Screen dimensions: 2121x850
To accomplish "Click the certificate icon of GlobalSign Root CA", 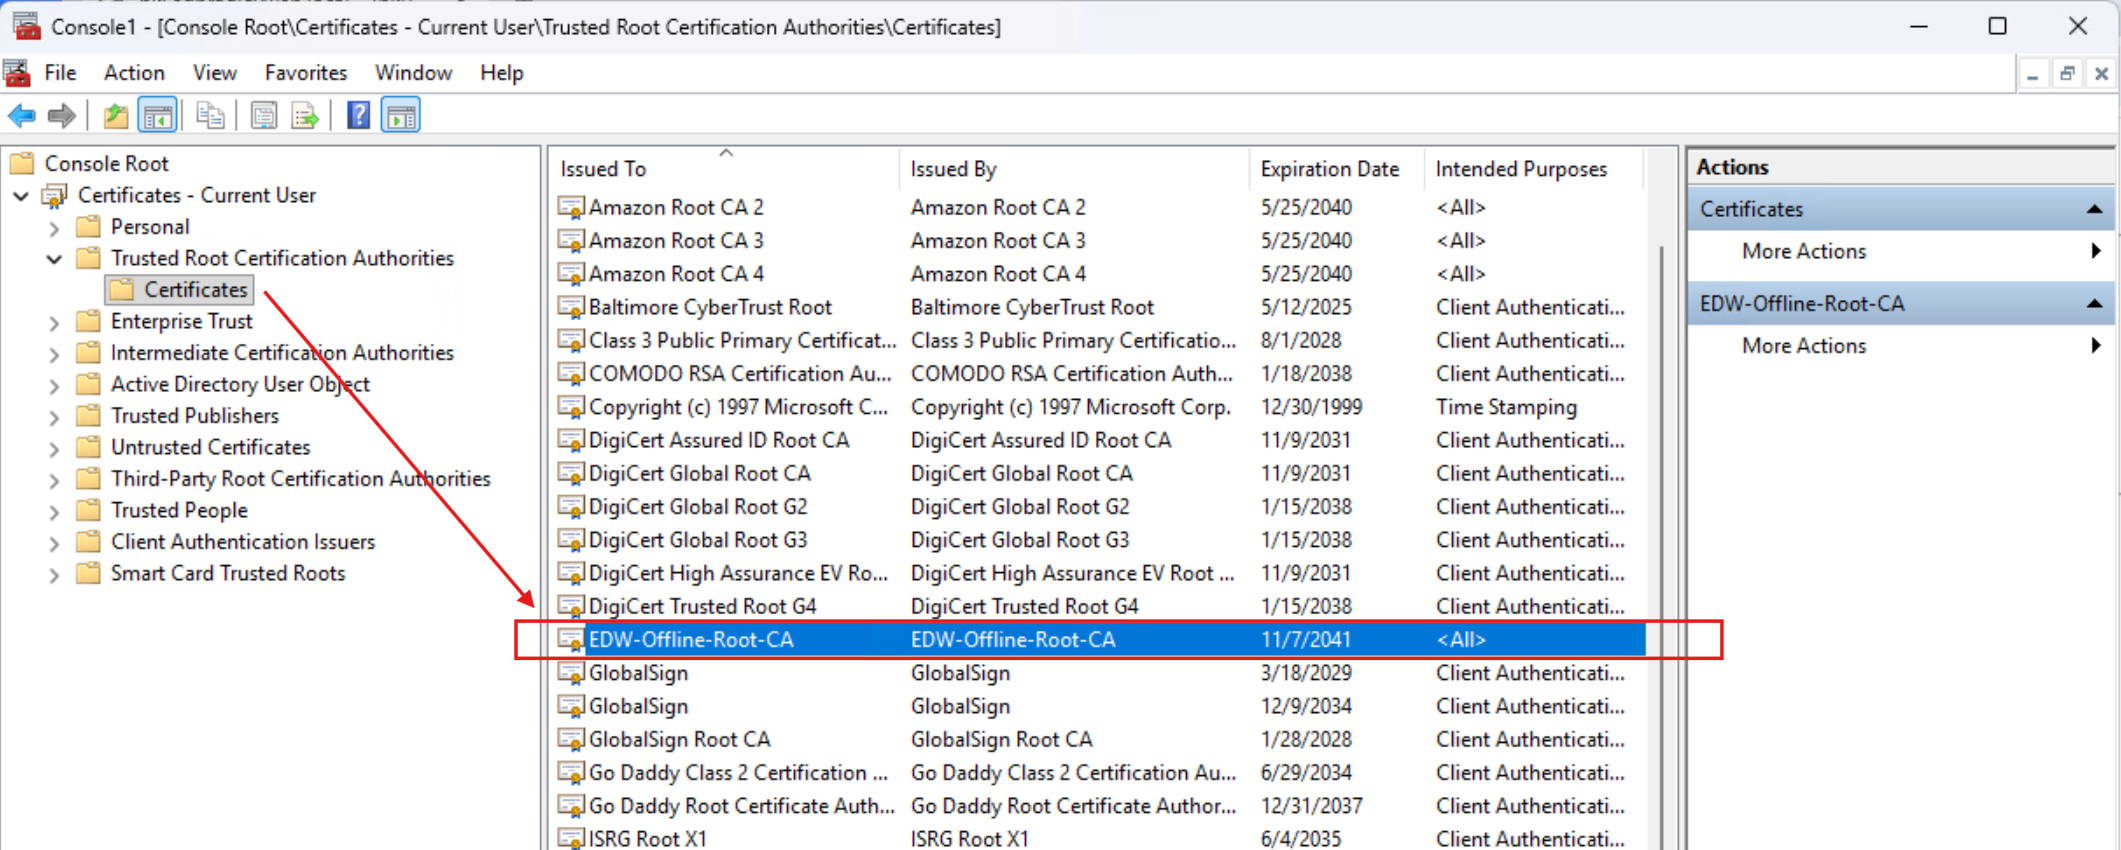I will point(571,740).
